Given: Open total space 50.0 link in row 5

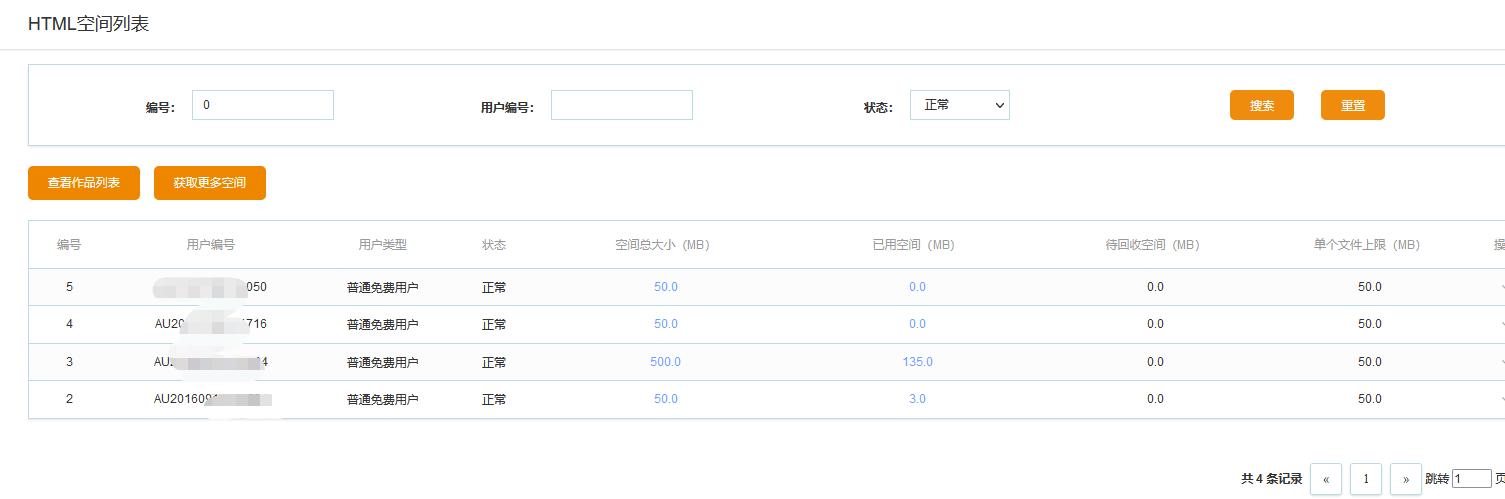Looking at the screenshot, I should (x=666, y=287).
